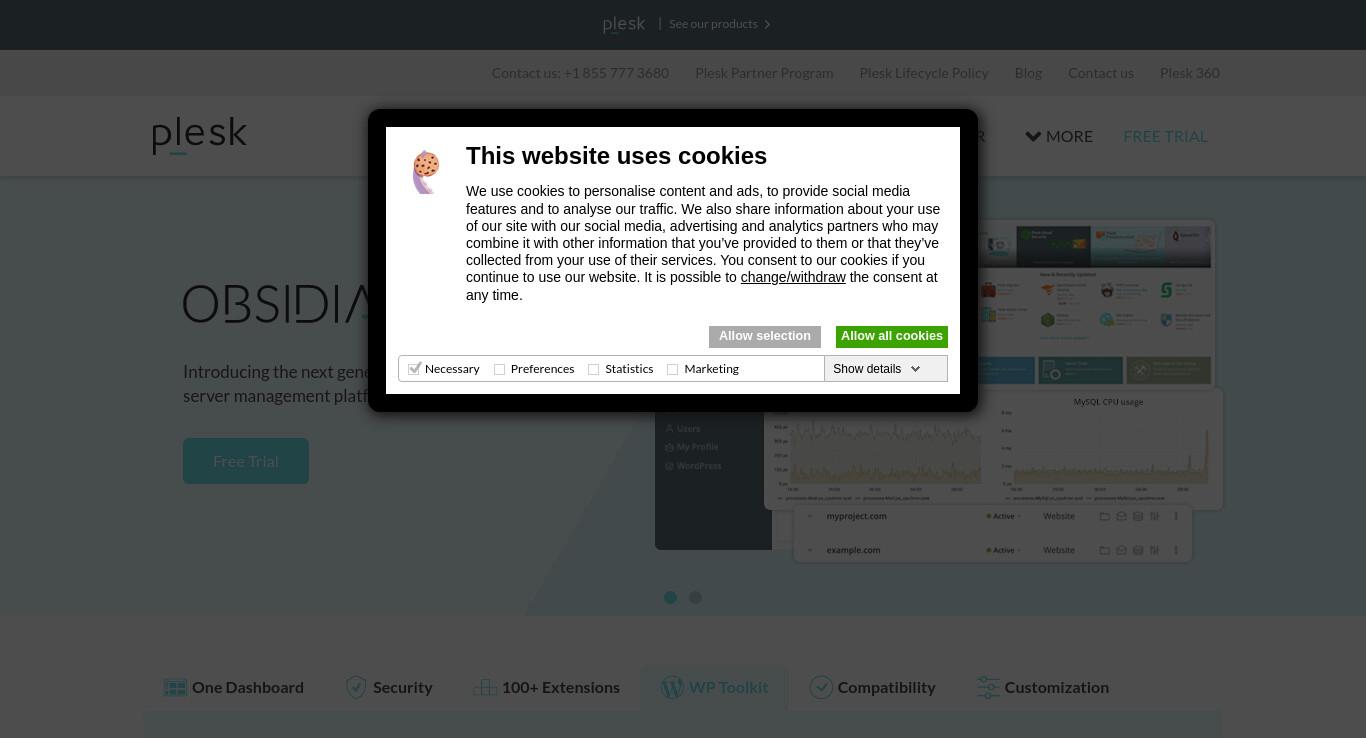Click the cookie mascot icon

click(426, 172)
